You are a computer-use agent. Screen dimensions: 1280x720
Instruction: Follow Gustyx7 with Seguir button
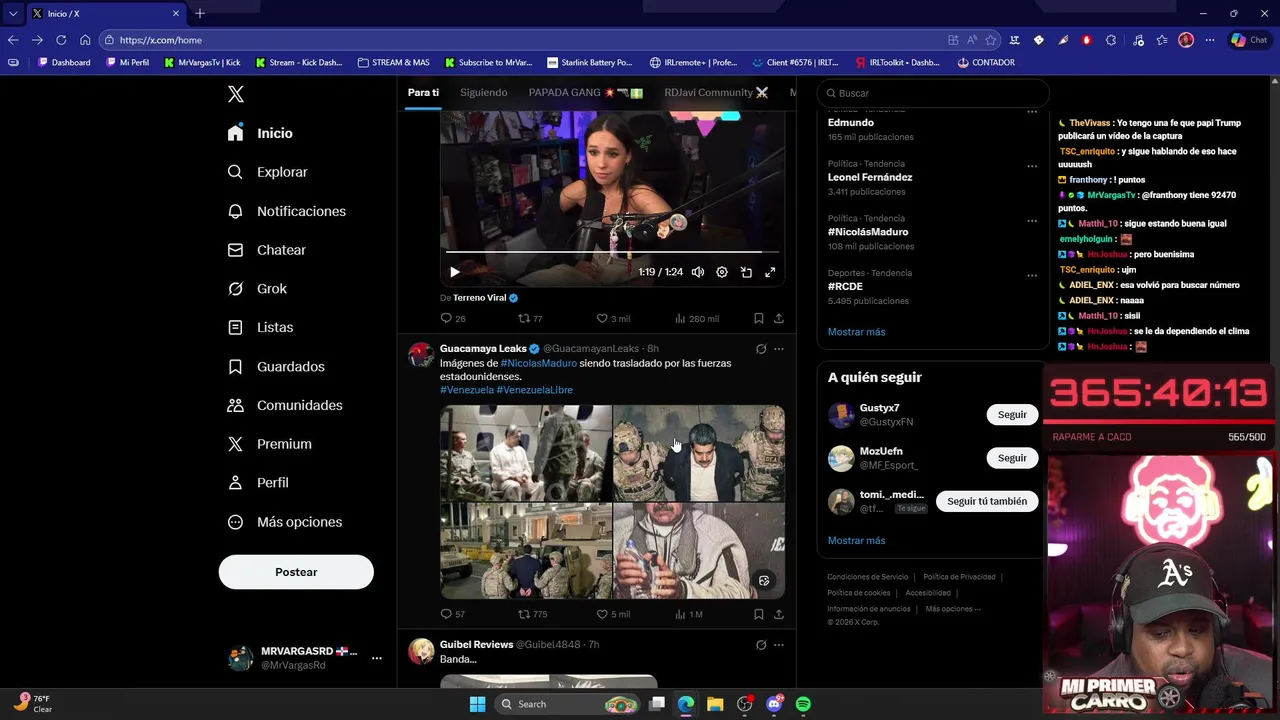[1012, 415]
